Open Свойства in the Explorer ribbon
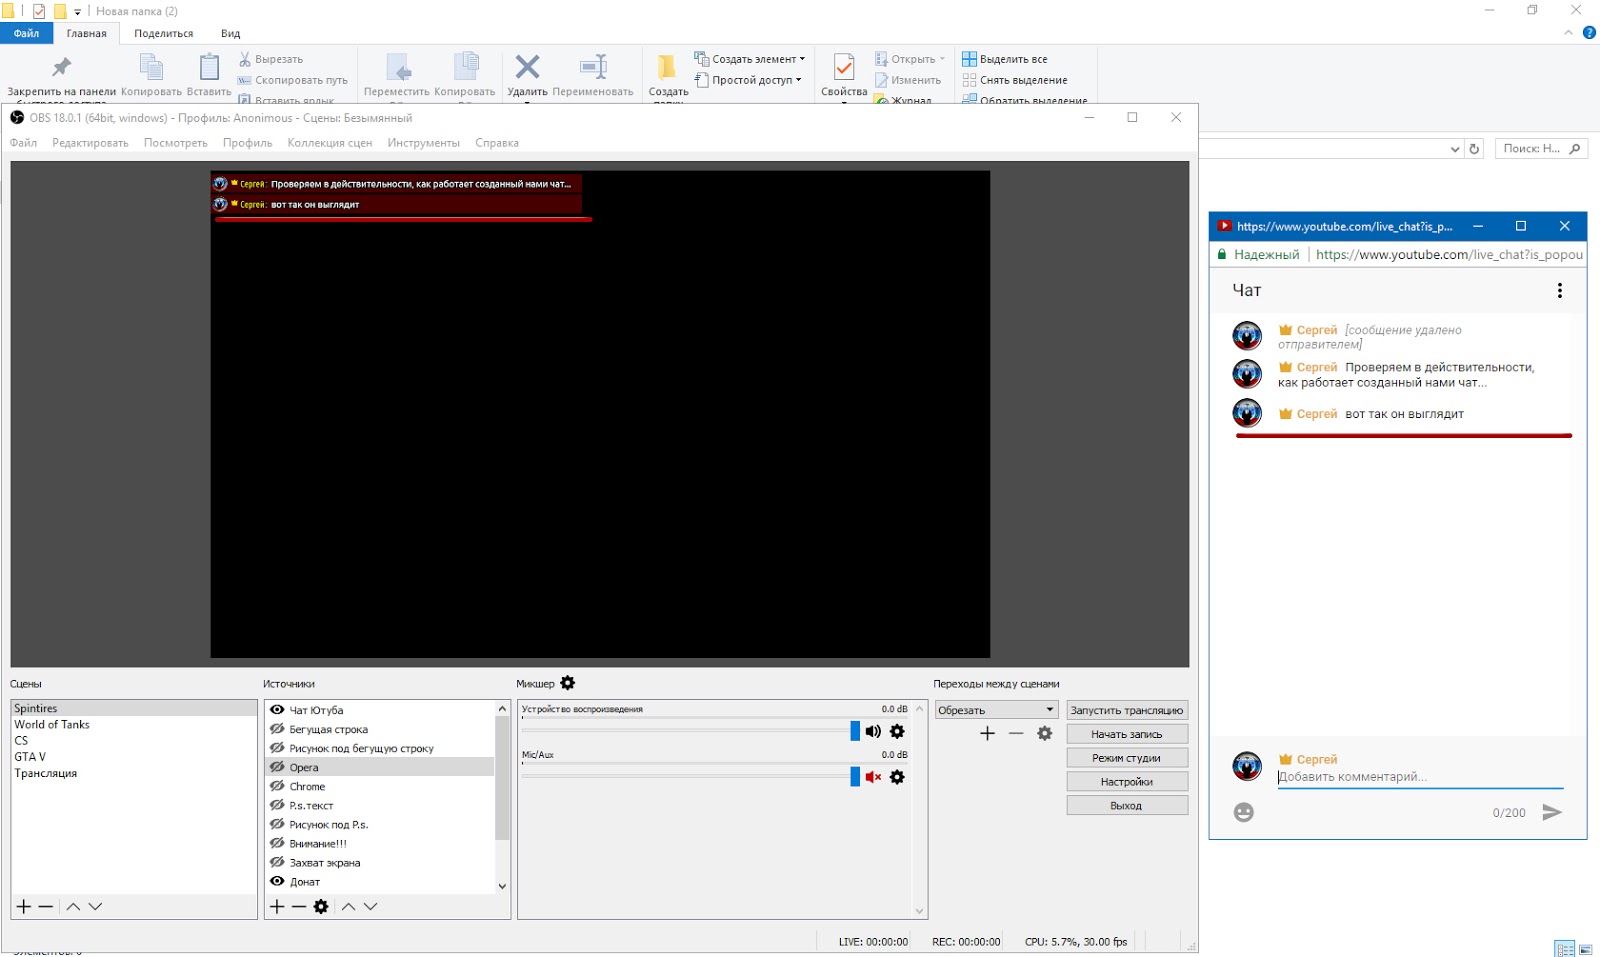1600x957 pixels. point(844,67)
